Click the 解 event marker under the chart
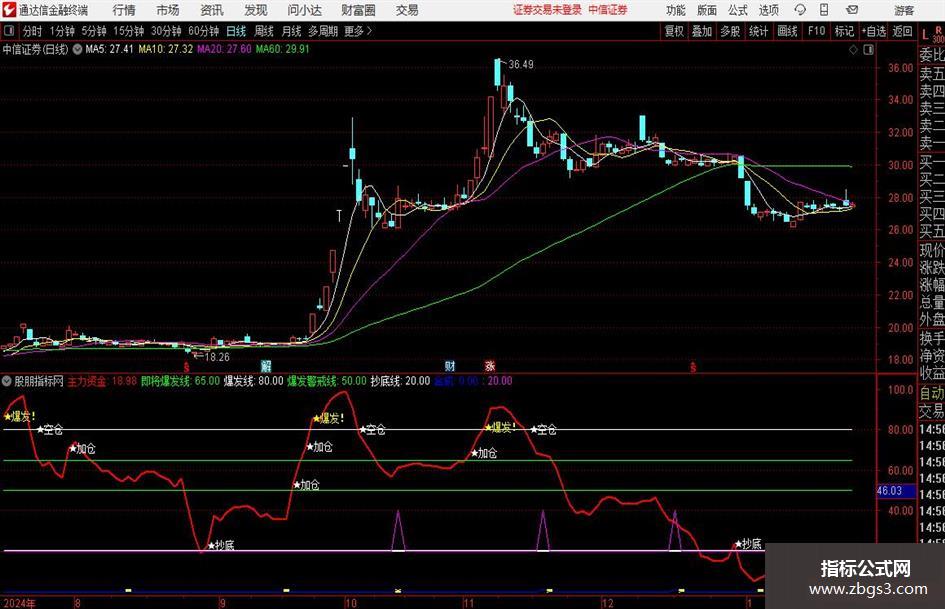945x609 pixels. click(266, 365)
